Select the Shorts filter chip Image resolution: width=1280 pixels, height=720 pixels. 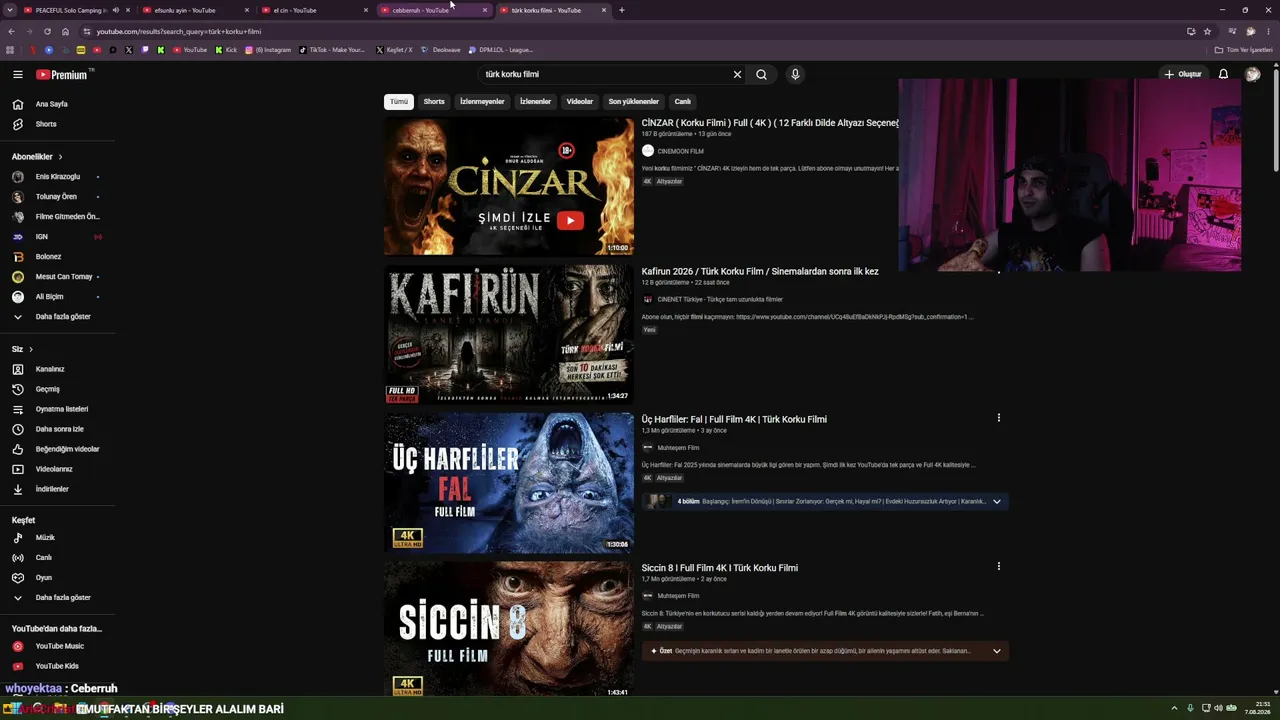coord(434,101)
